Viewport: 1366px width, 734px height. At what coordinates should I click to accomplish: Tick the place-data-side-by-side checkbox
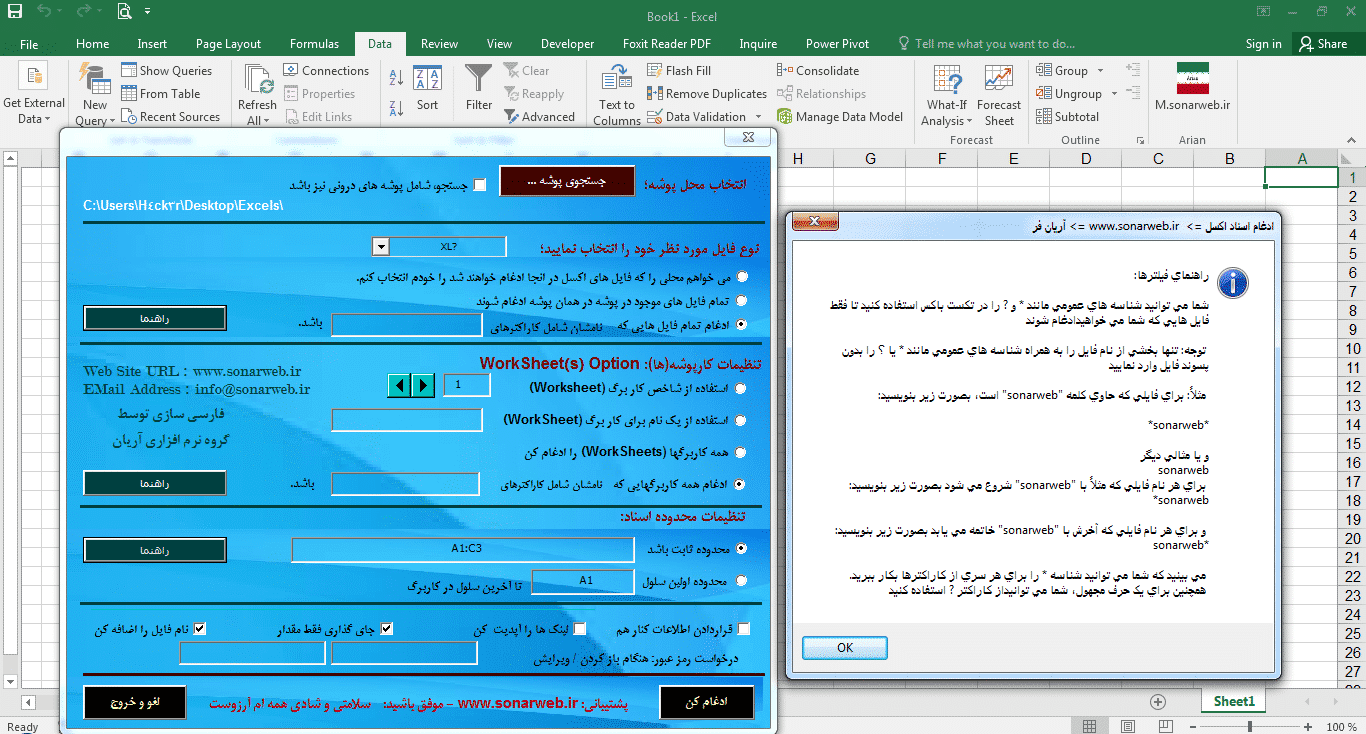(x=743, y=628)
